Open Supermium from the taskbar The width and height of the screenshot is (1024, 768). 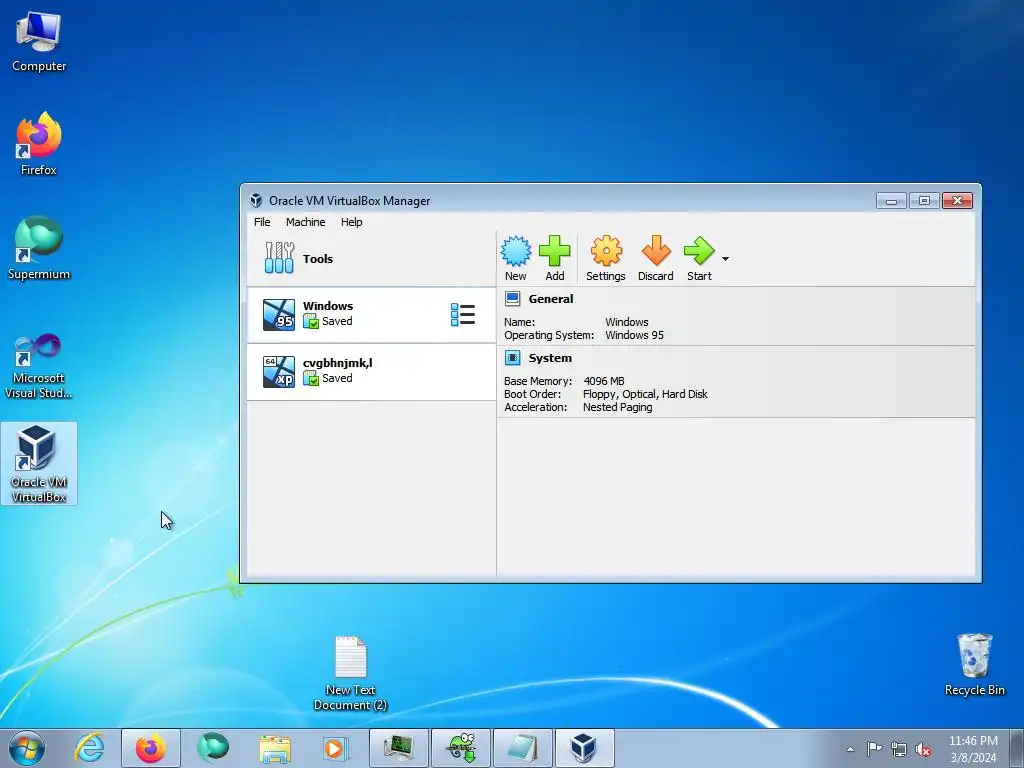[212, 748]
